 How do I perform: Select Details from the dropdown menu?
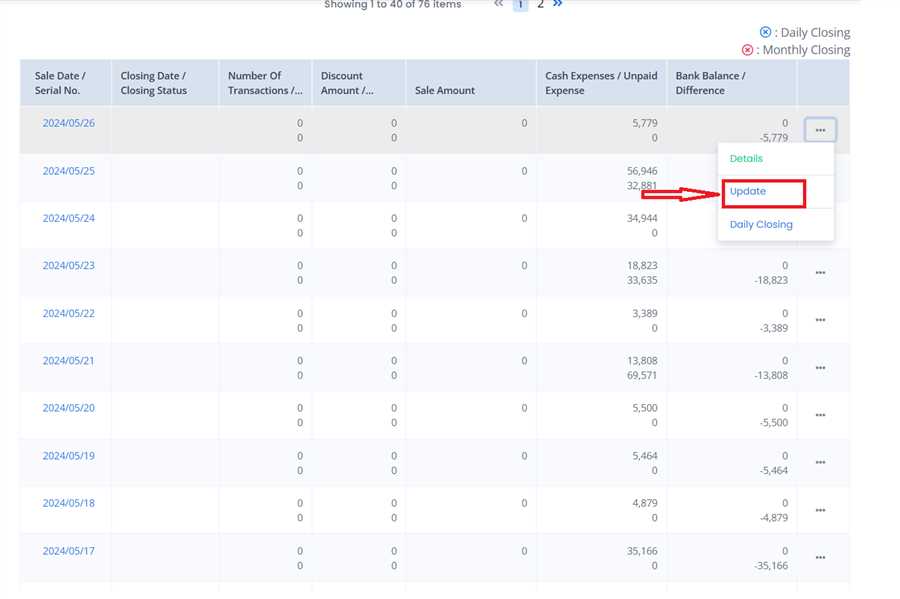click(x=746, y=159)
